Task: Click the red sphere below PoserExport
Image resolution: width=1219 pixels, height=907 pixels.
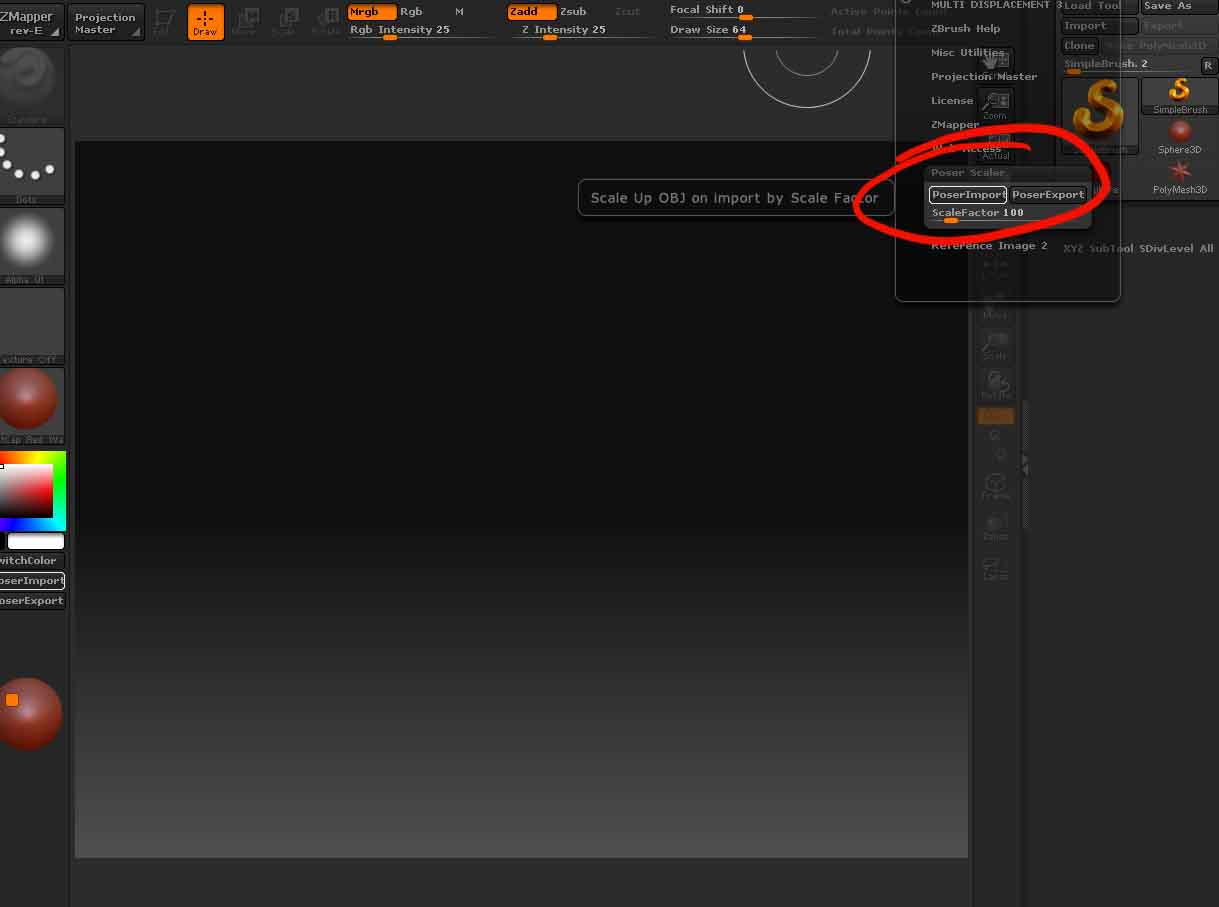Action: coord(29,713)
